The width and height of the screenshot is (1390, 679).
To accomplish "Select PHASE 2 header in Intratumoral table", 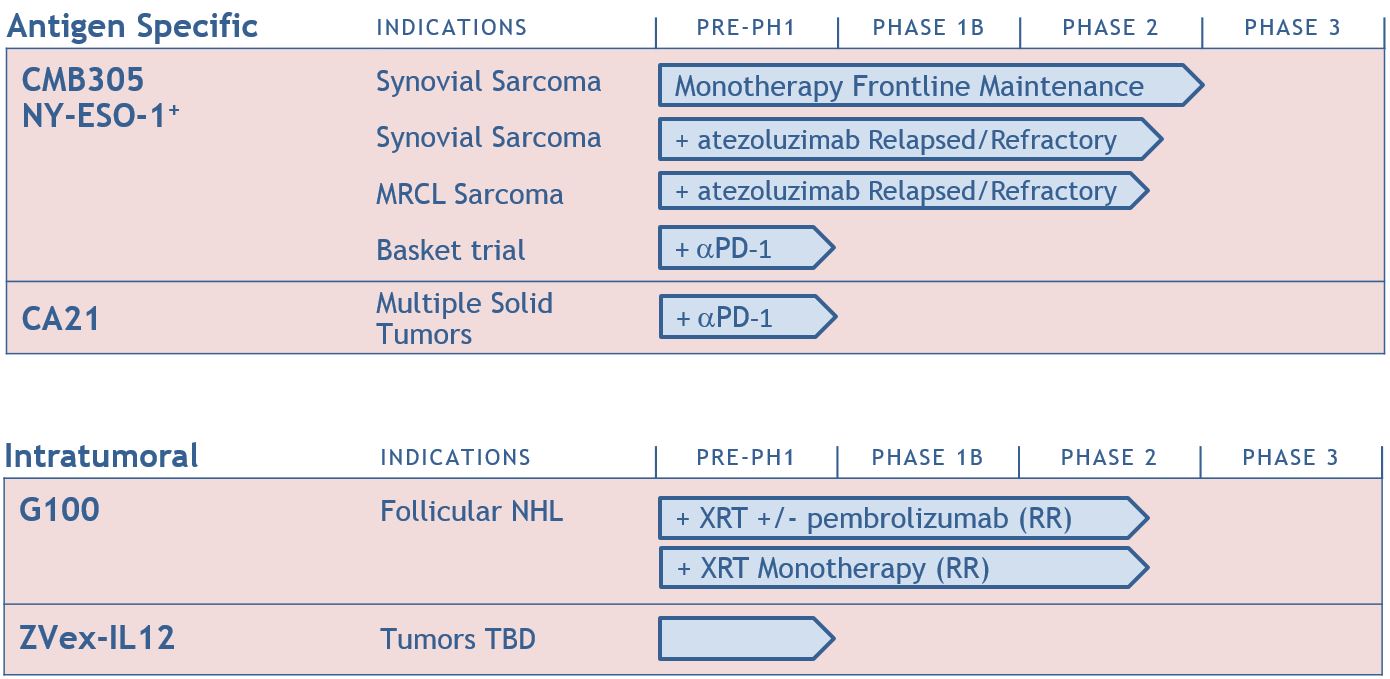I will tap(1108, 458).
